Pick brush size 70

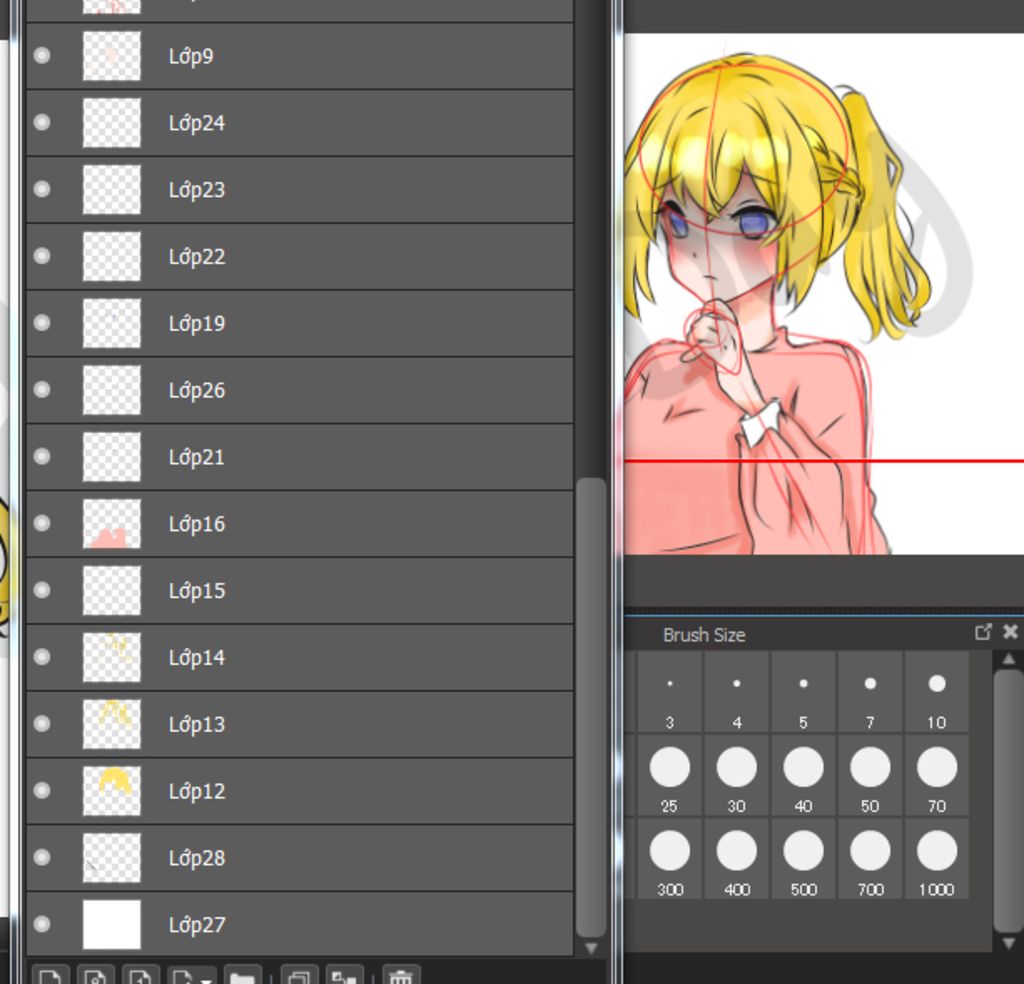tap(937, 776)
